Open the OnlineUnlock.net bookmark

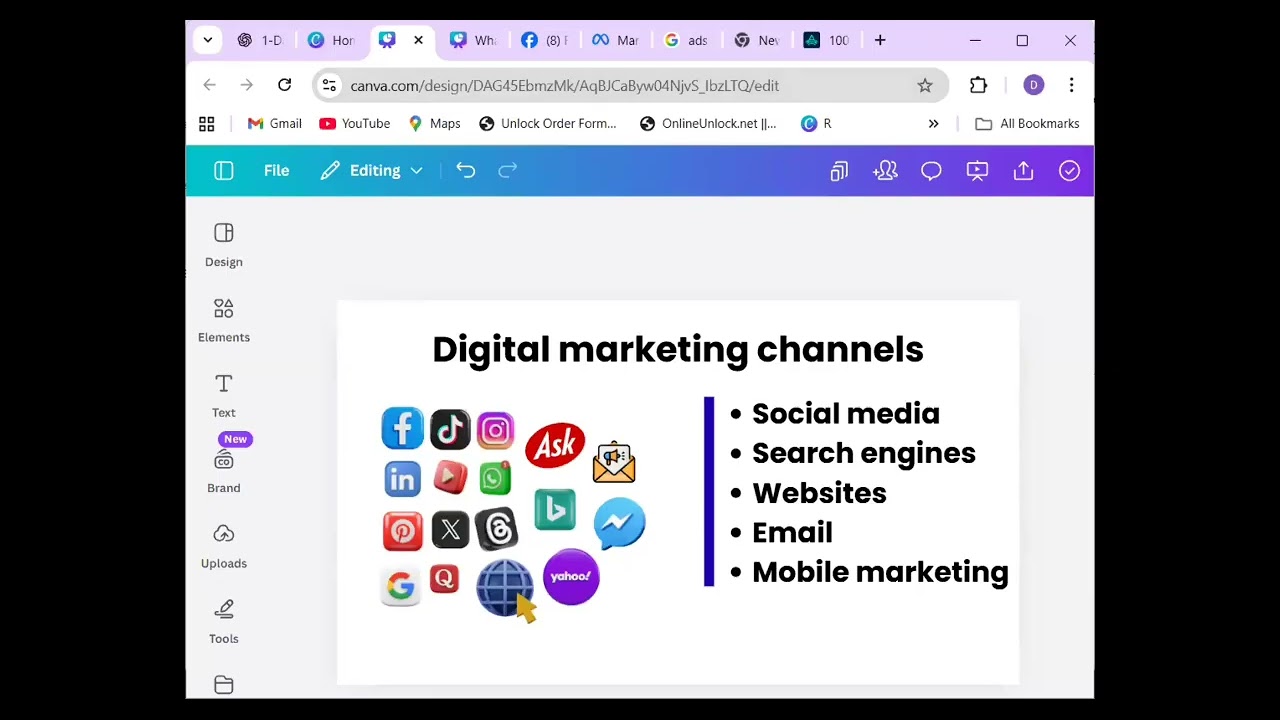[707, 124]
